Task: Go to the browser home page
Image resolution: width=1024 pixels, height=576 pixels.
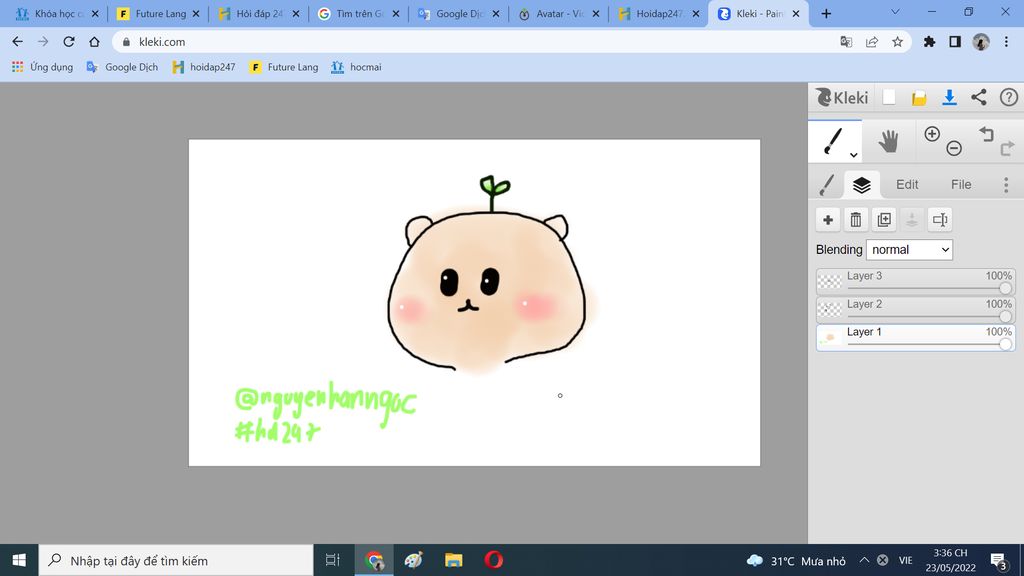Action: coord(94,42)
